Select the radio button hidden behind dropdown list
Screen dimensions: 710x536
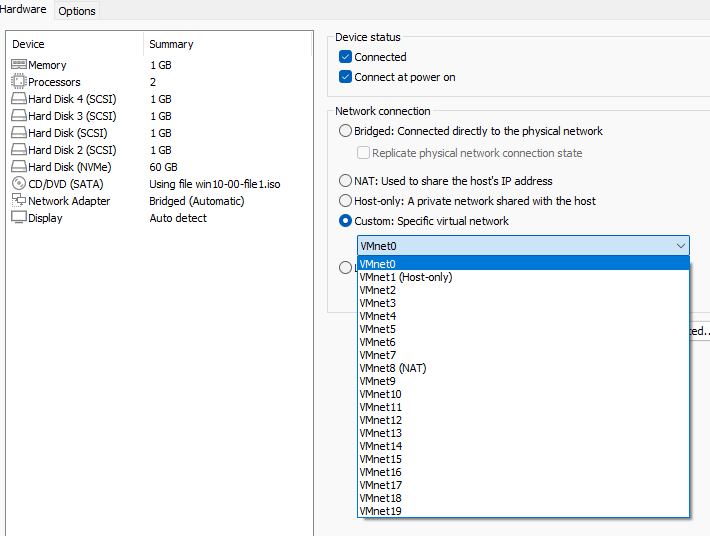coord(345,268)
